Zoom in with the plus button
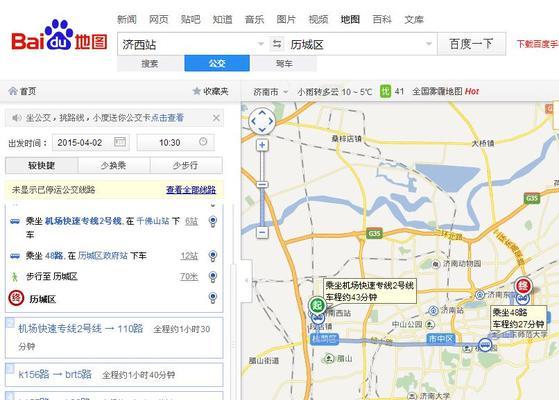 [262, 145]
